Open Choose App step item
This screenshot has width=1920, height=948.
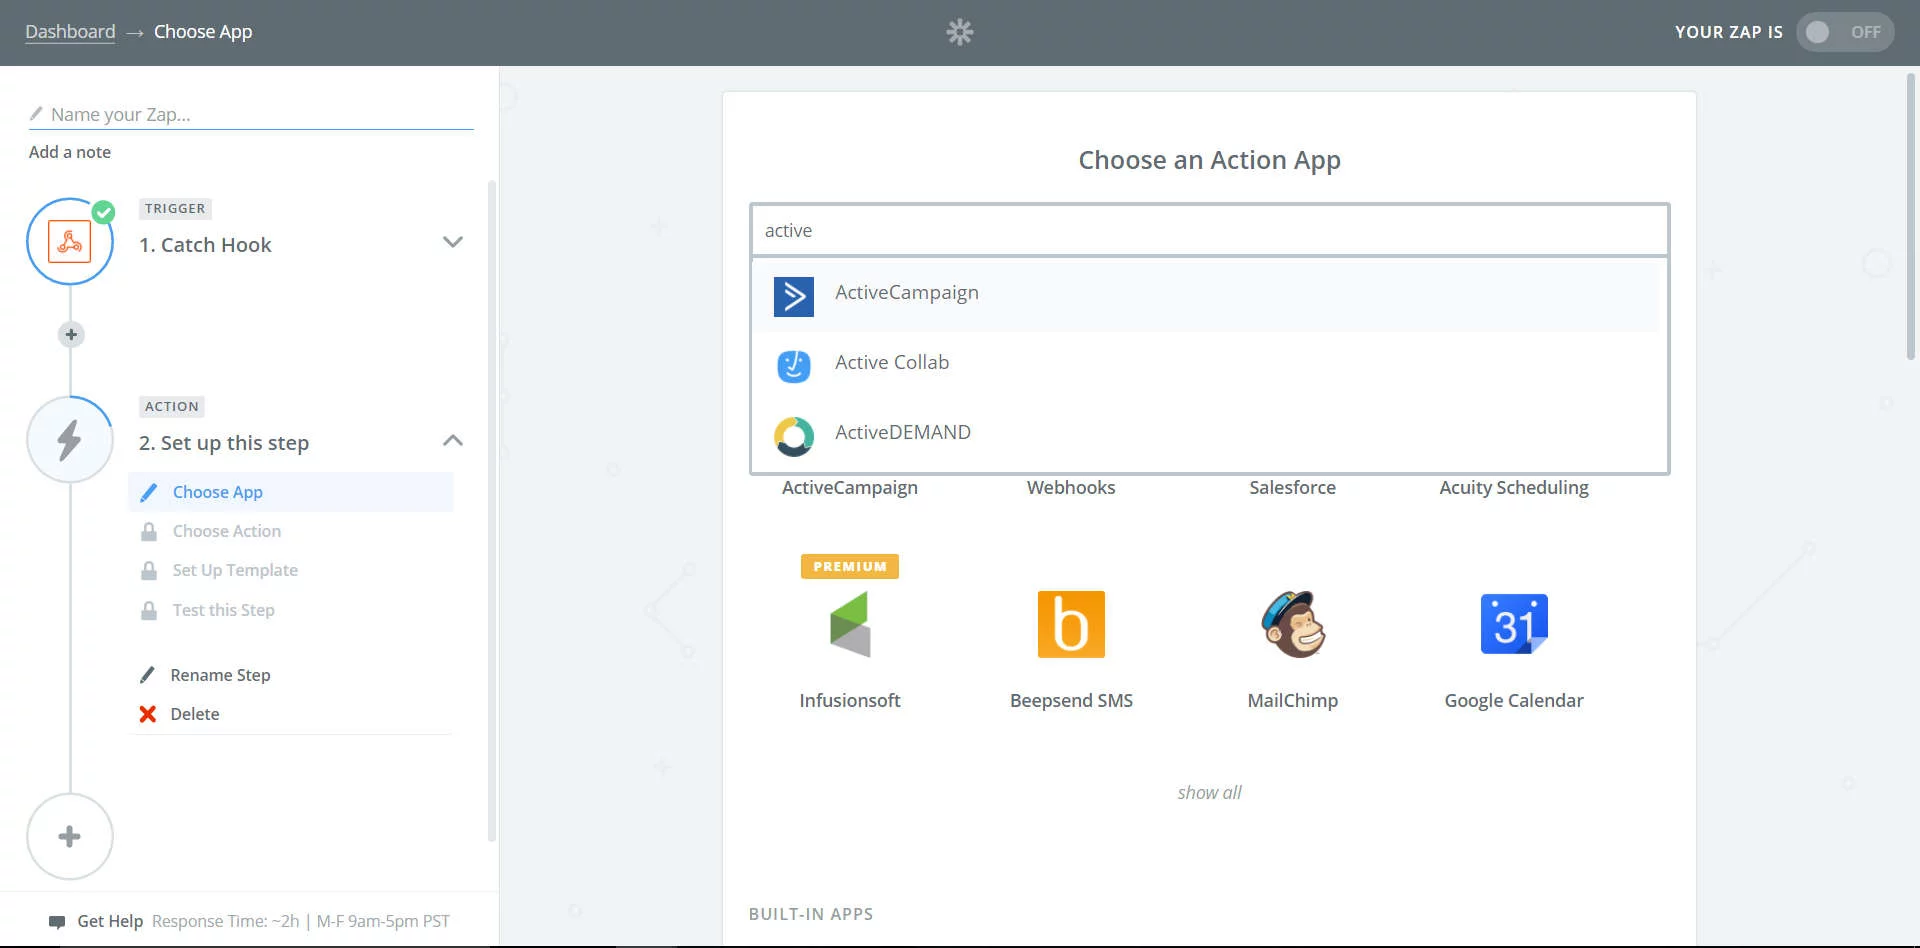click(x=291, y=492)
